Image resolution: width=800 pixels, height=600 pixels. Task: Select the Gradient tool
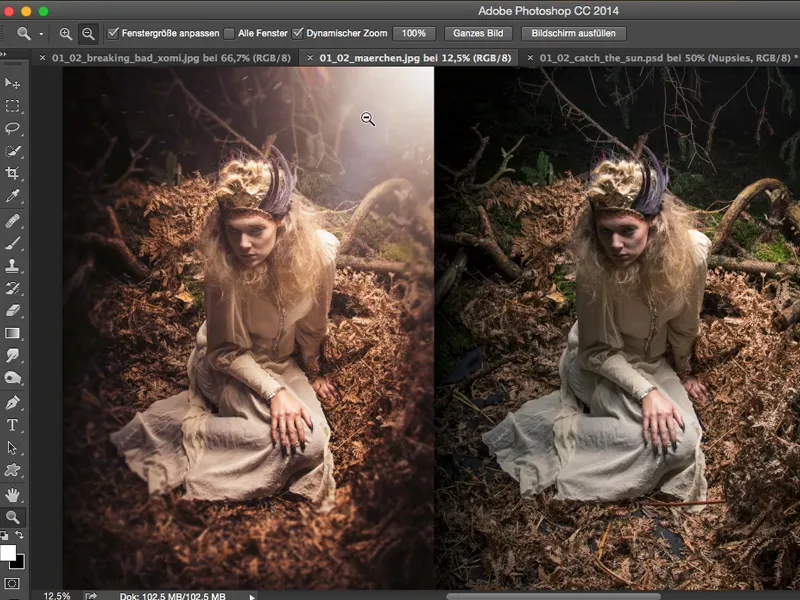pos(12,333)
